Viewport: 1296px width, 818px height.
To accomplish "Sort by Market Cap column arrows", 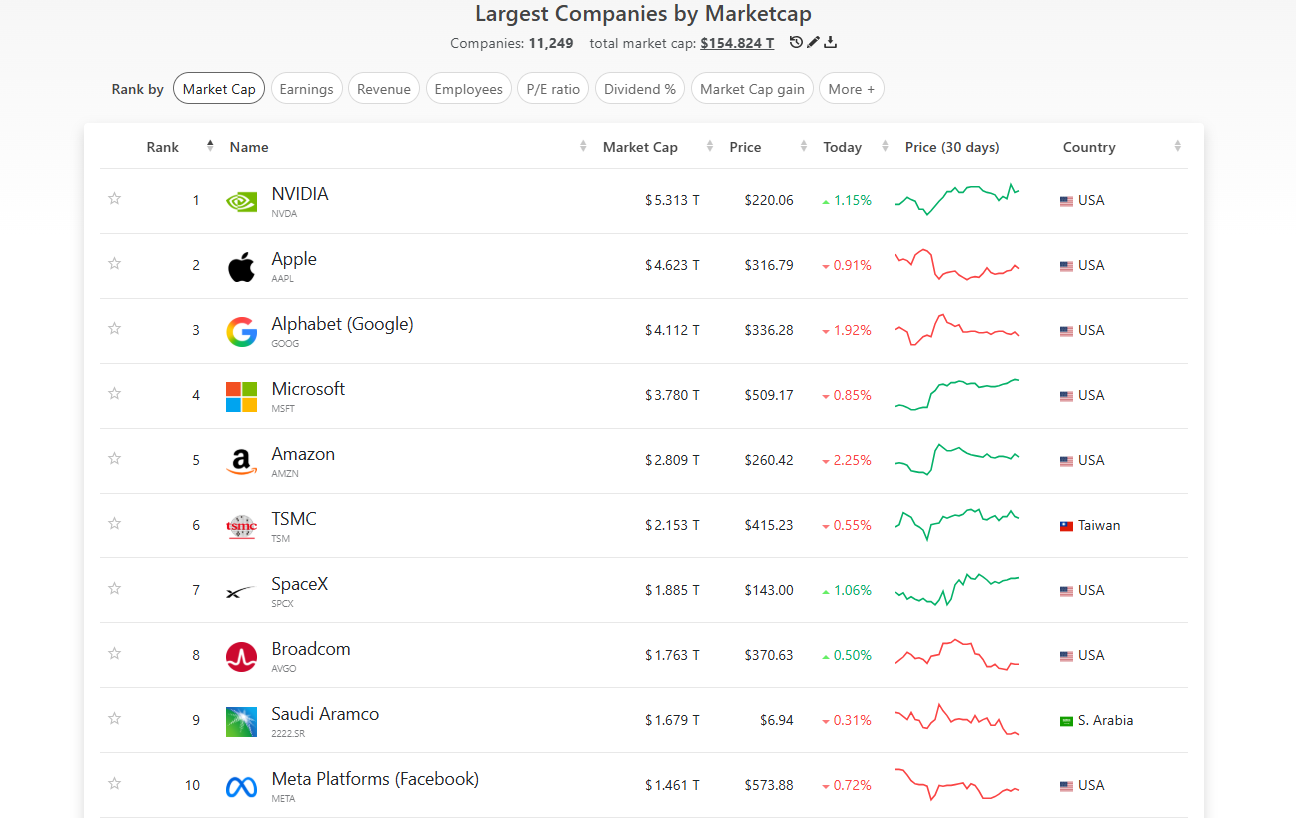I will pos(709,146).
